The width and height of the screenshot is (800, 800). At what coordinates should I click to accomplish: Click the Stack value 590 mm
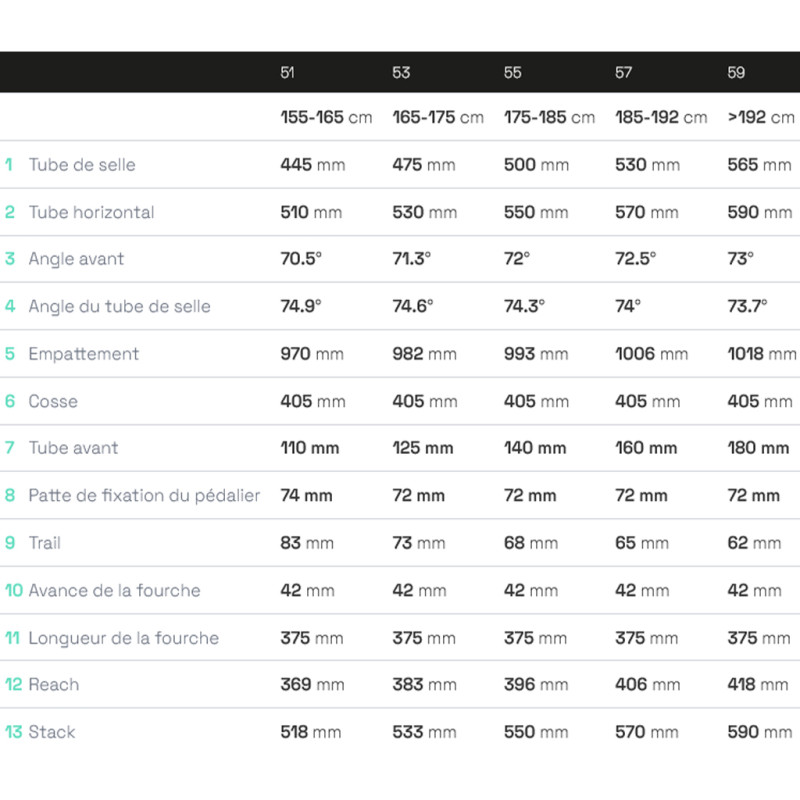coord(760,732)
